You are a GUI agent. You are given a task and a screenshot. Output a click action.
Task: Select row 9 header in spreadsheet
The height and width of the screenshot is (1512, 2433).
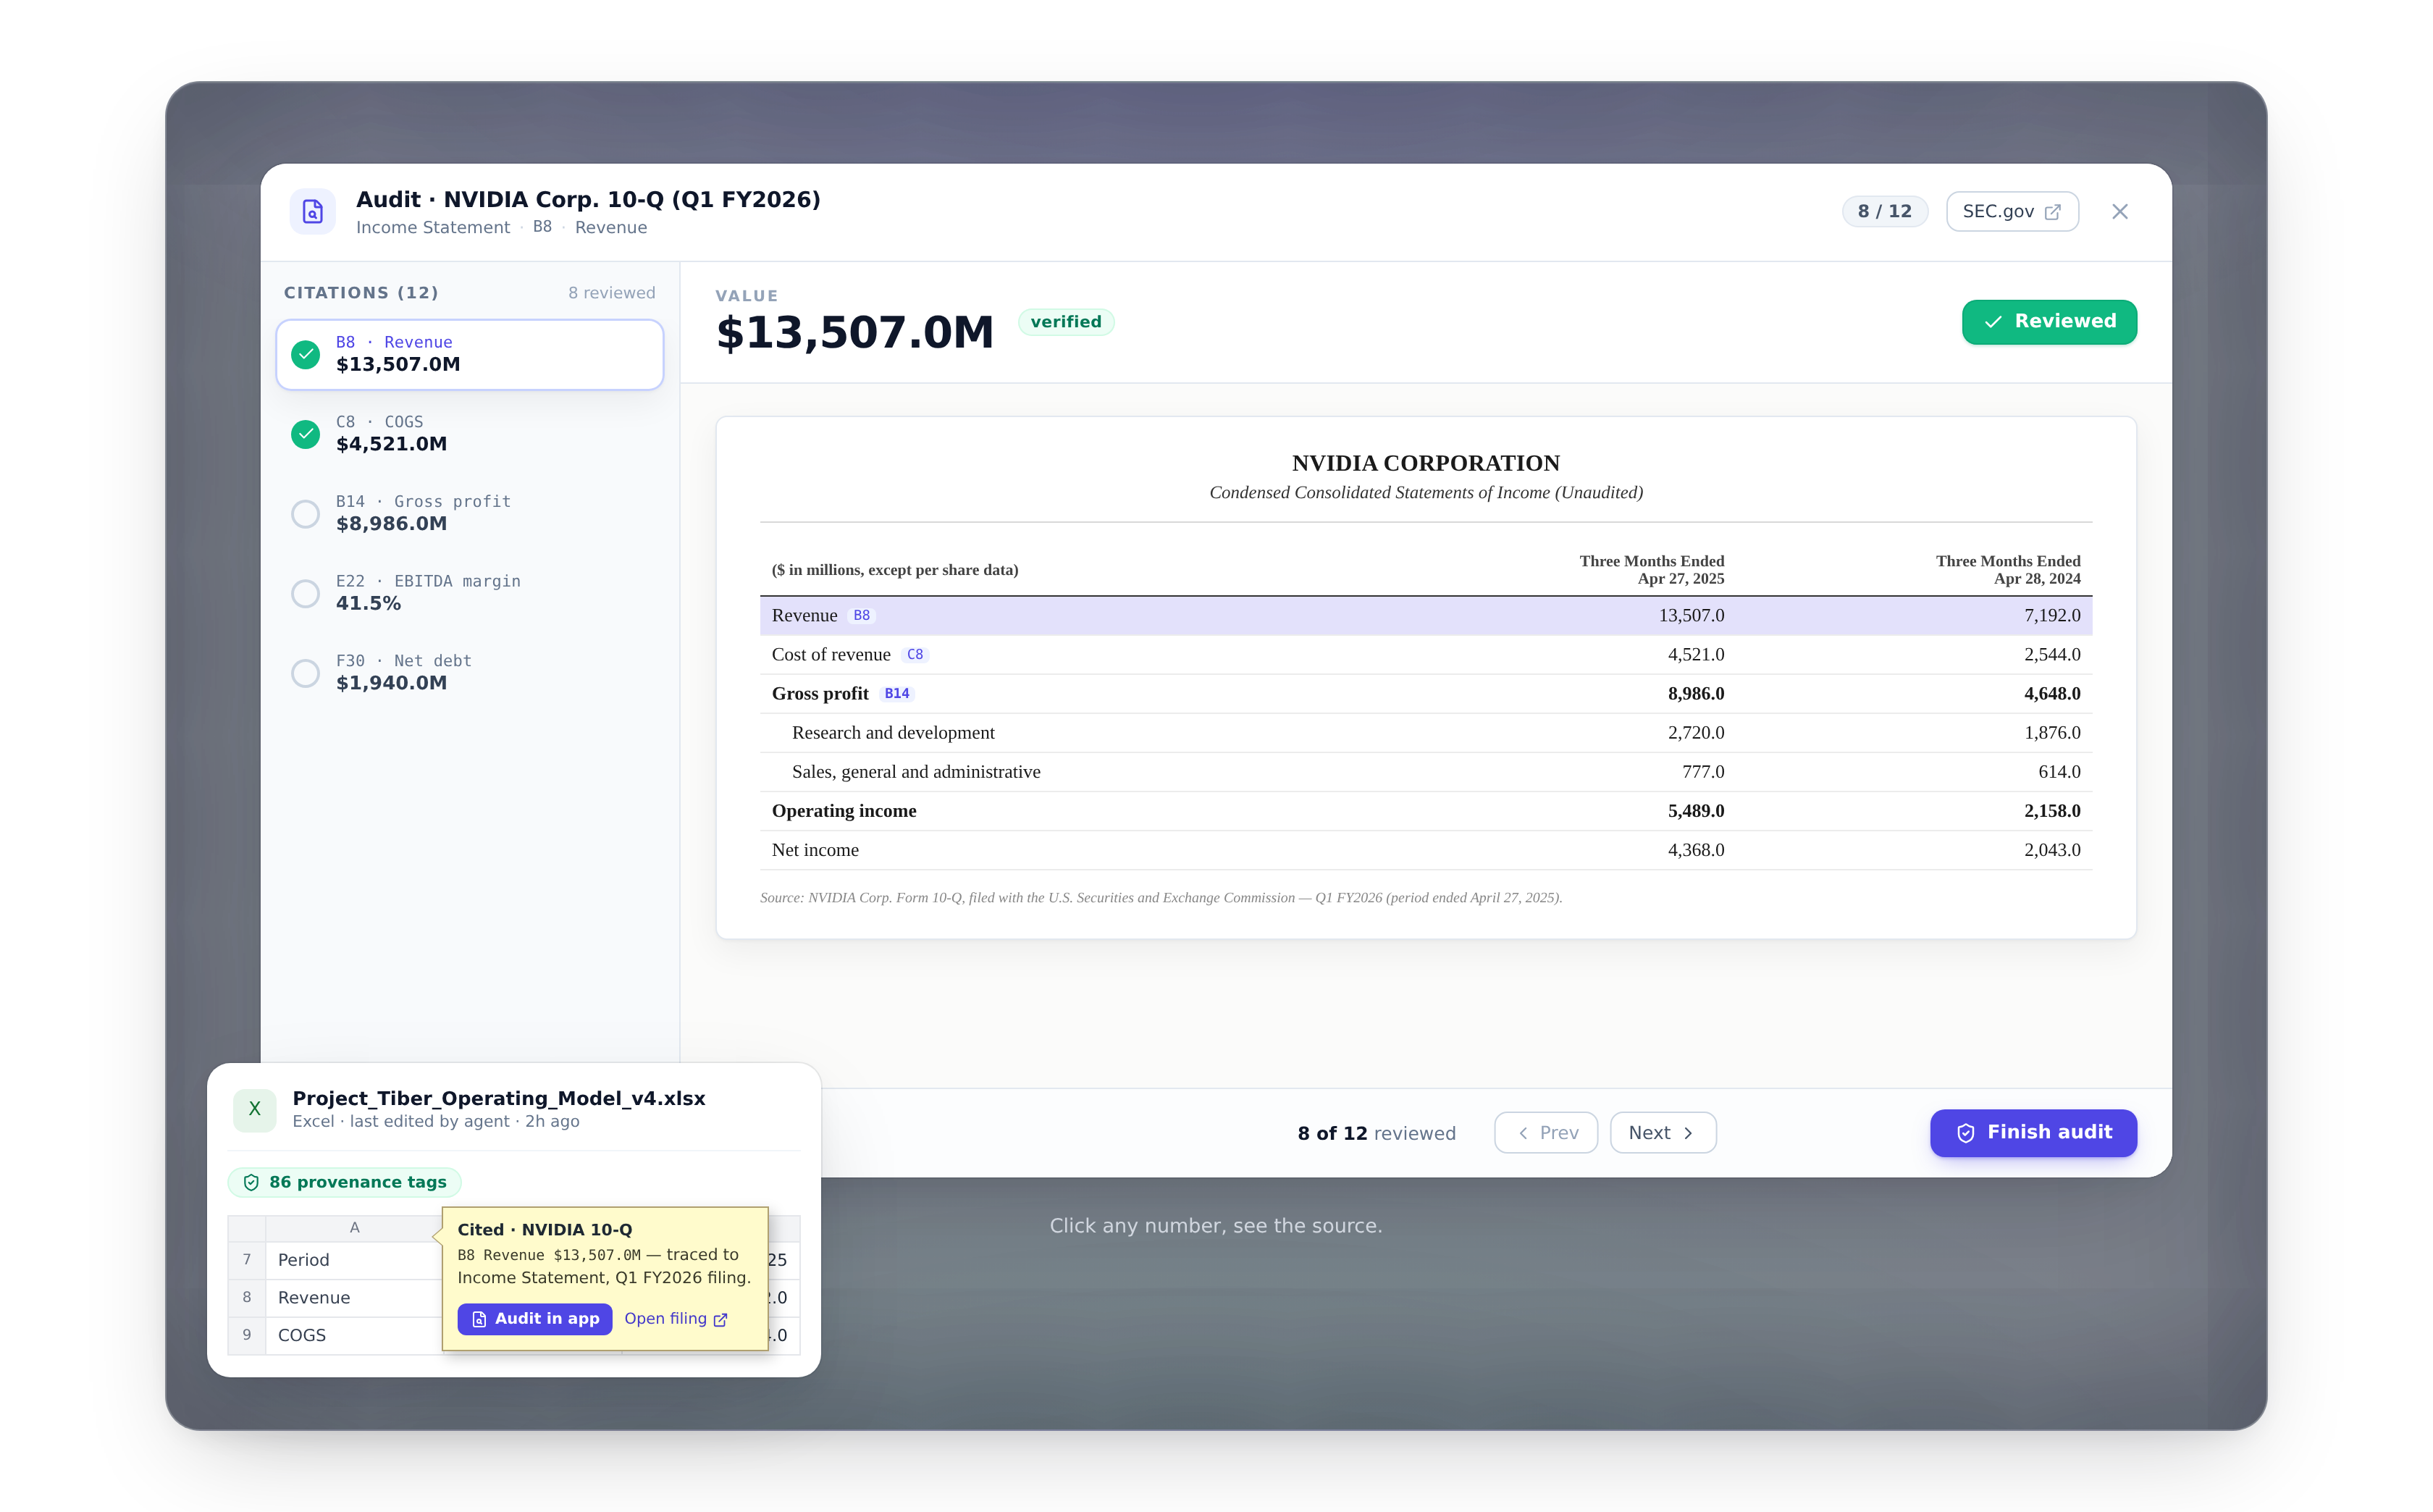pyautogui.click(x=246, y=1335)
